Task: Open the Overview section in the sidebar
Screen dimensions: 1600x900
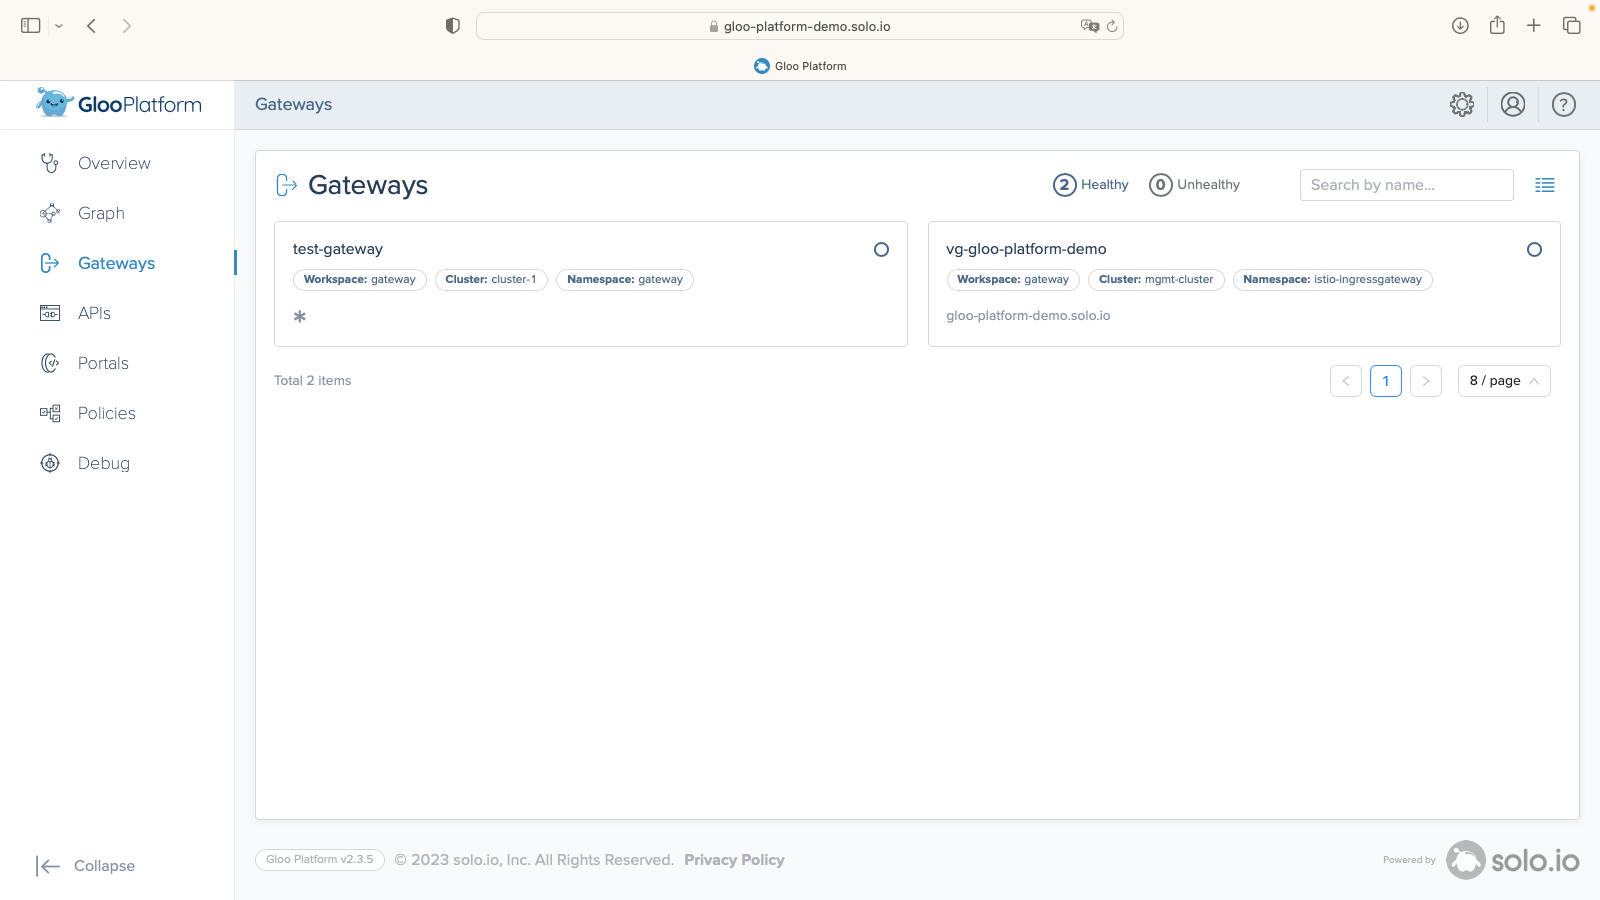Action: coord(112,163)
